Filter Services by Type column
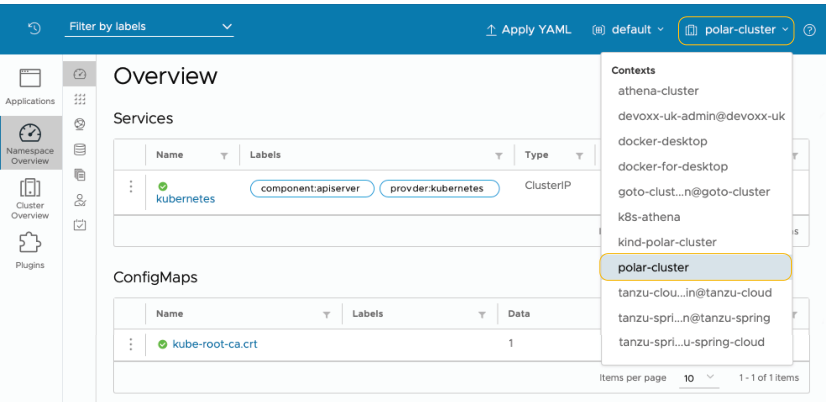Viewport: 830px width, 406px height. click(580, 156)
